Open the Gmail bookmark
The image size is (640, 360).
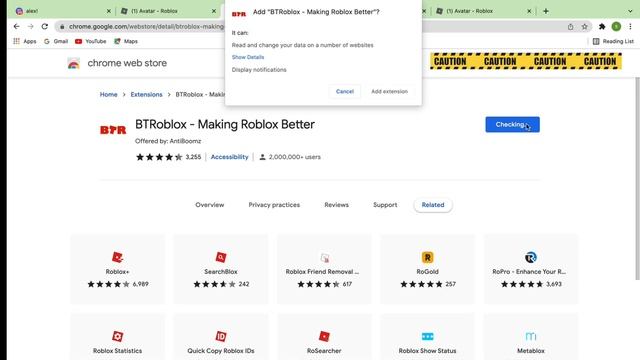coord(56,41)
